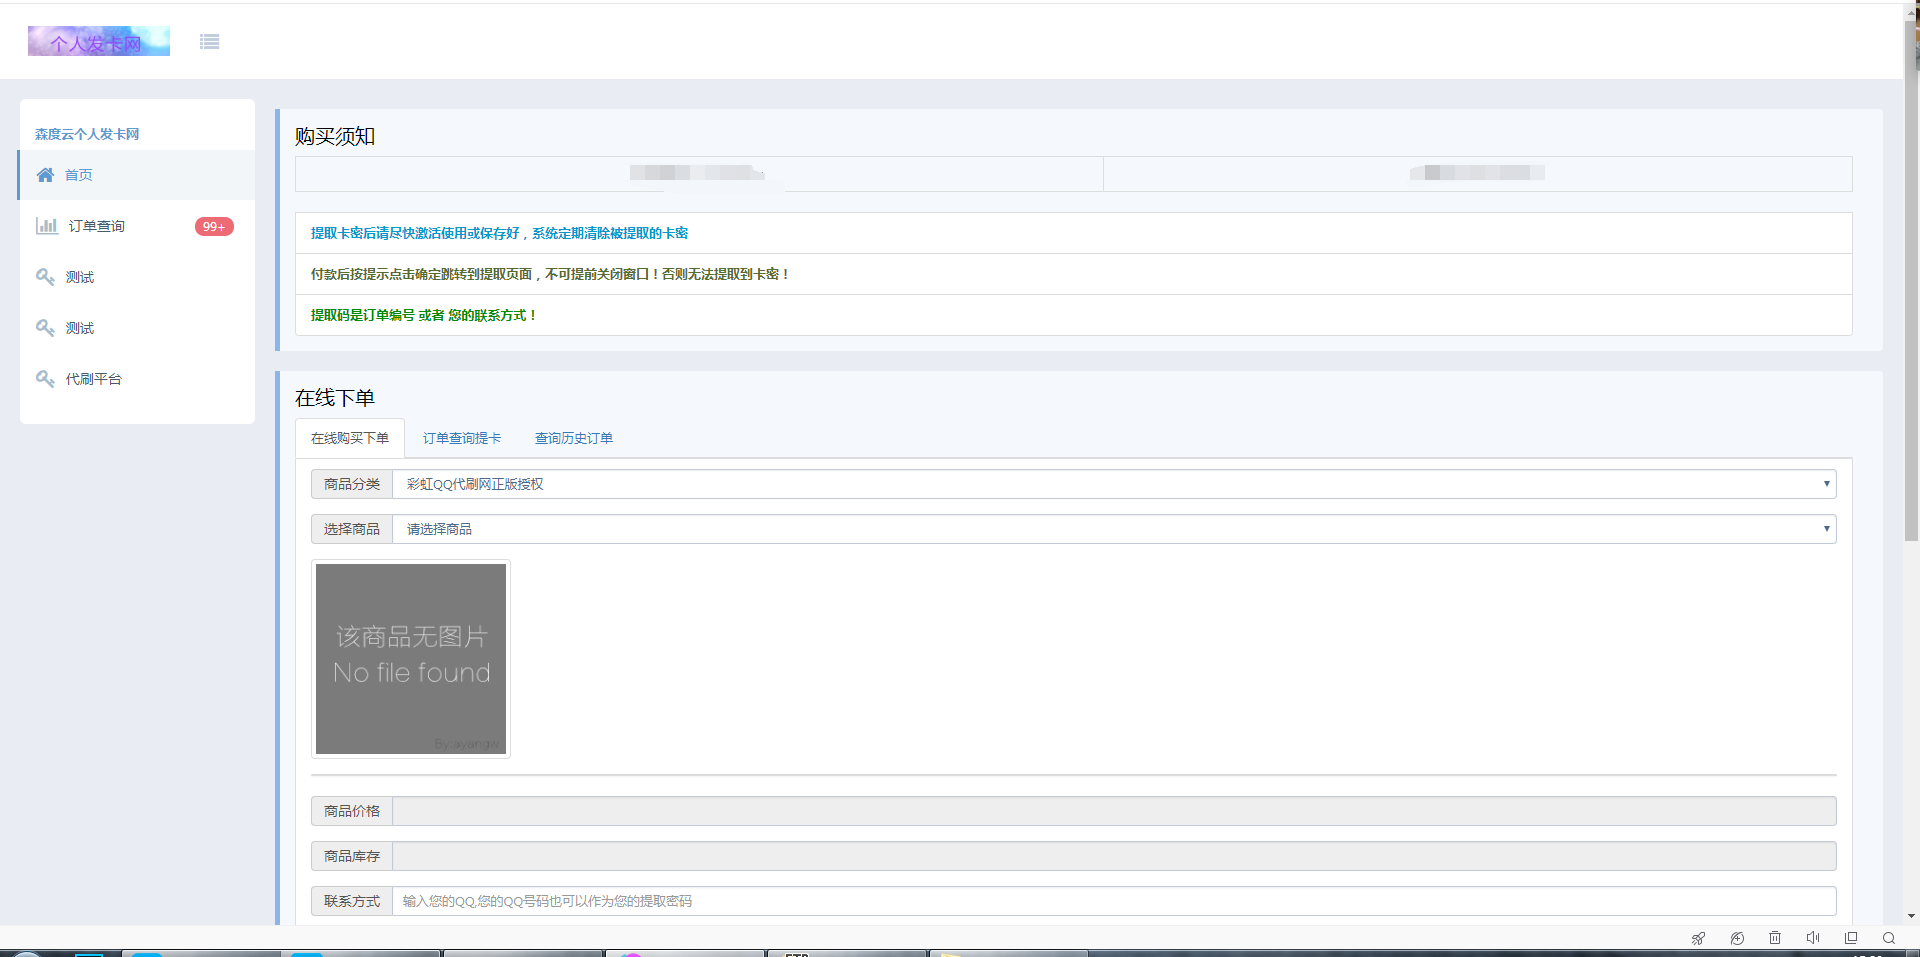Toggle sidebar with the list menu icon
This screenshot has width=1920, height=957.
[209, 41]
